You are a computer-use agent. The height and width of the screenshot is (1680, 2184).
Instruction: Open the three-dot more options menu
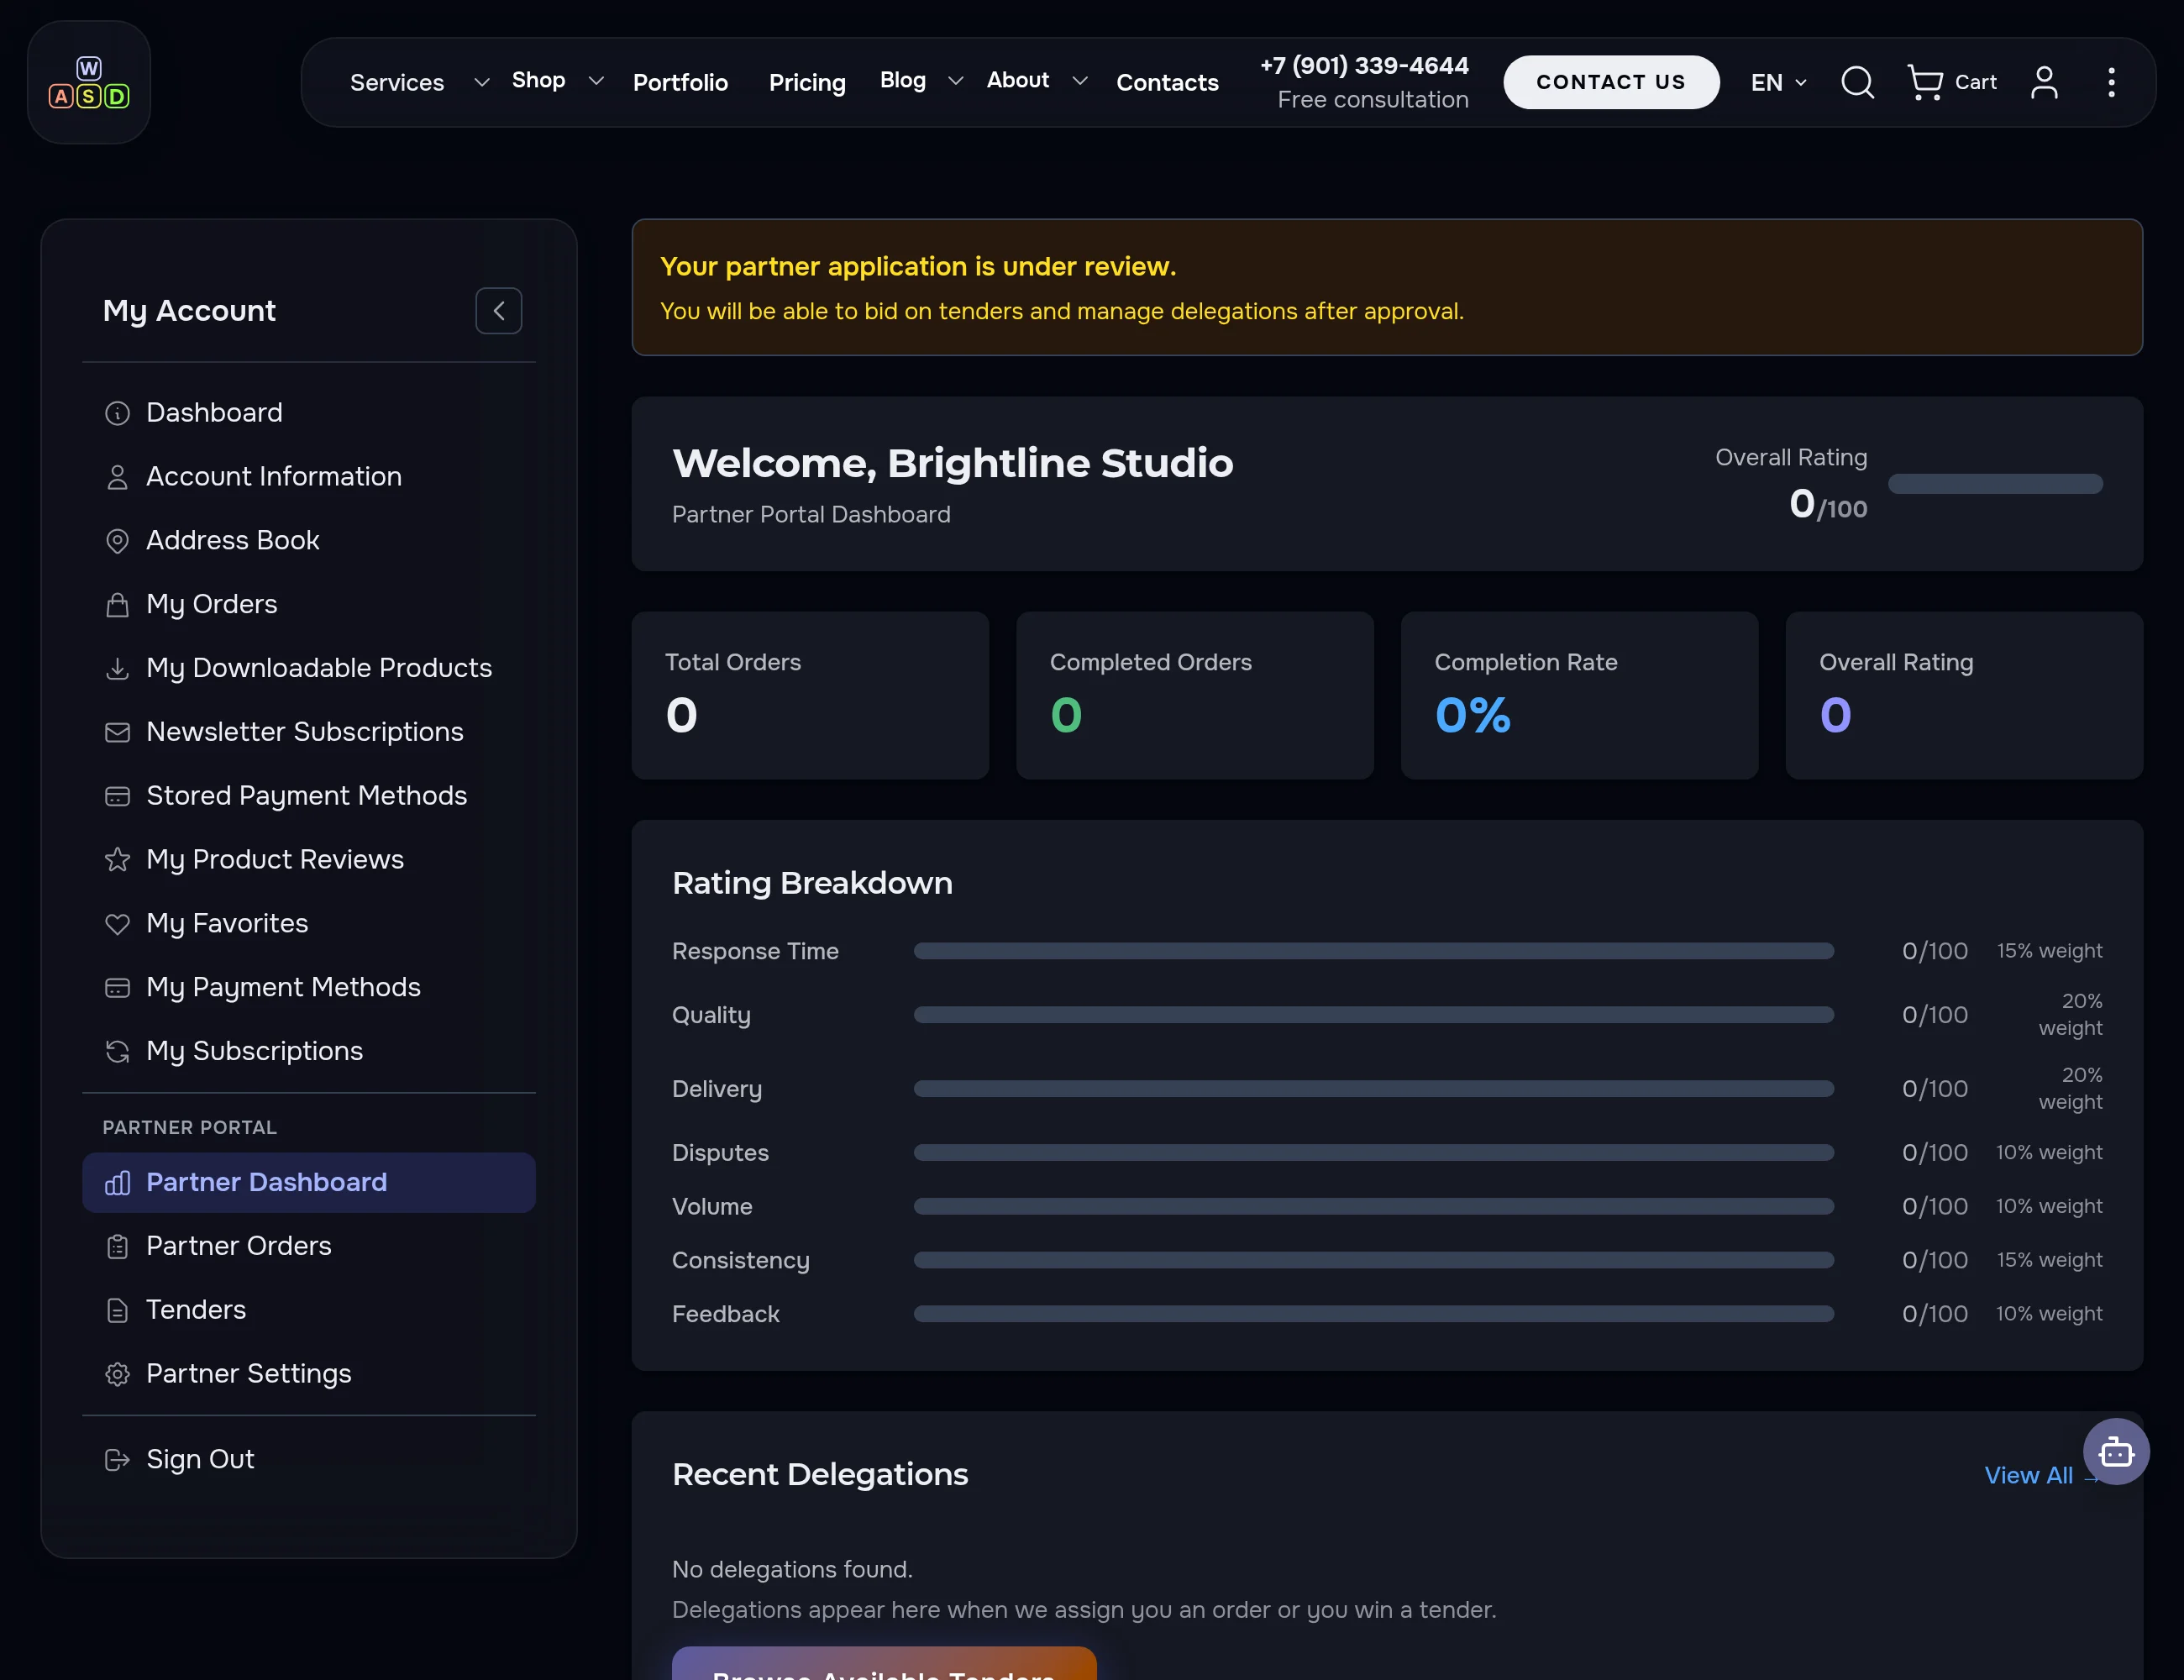[x=2111, y=82]
